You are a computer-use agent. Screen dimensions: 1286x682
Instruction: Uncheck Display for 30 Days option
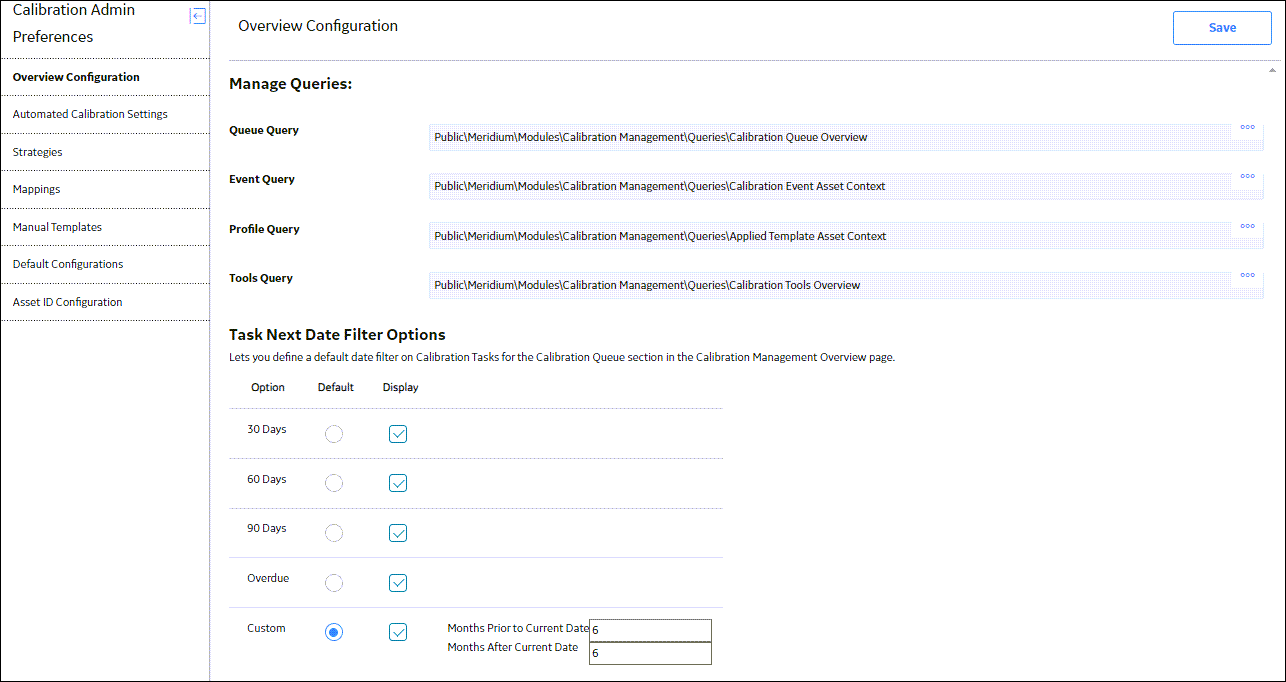click(398, 434)
